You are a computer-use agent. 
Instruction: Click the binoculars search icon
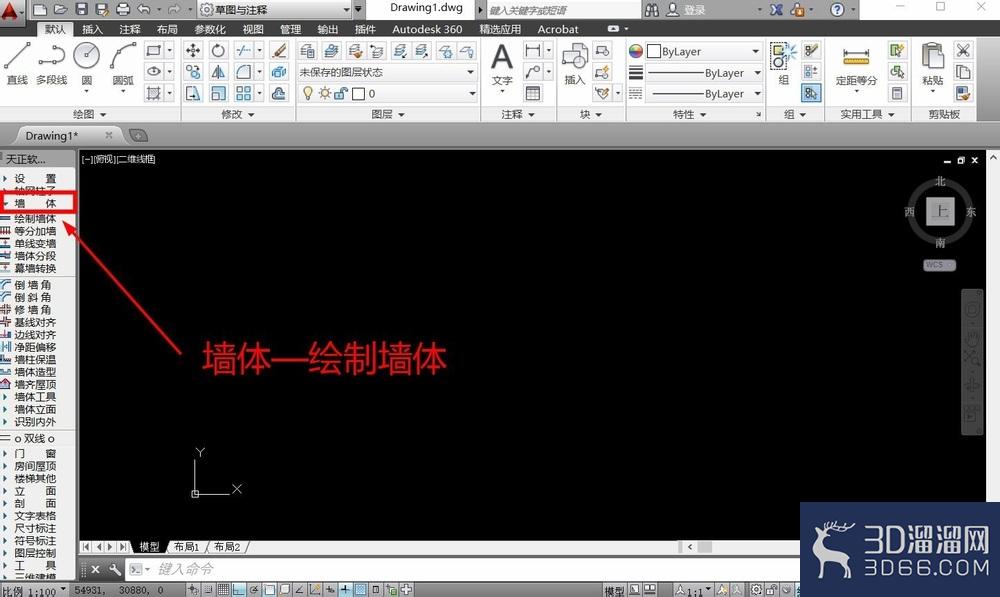tap(651, 10)
